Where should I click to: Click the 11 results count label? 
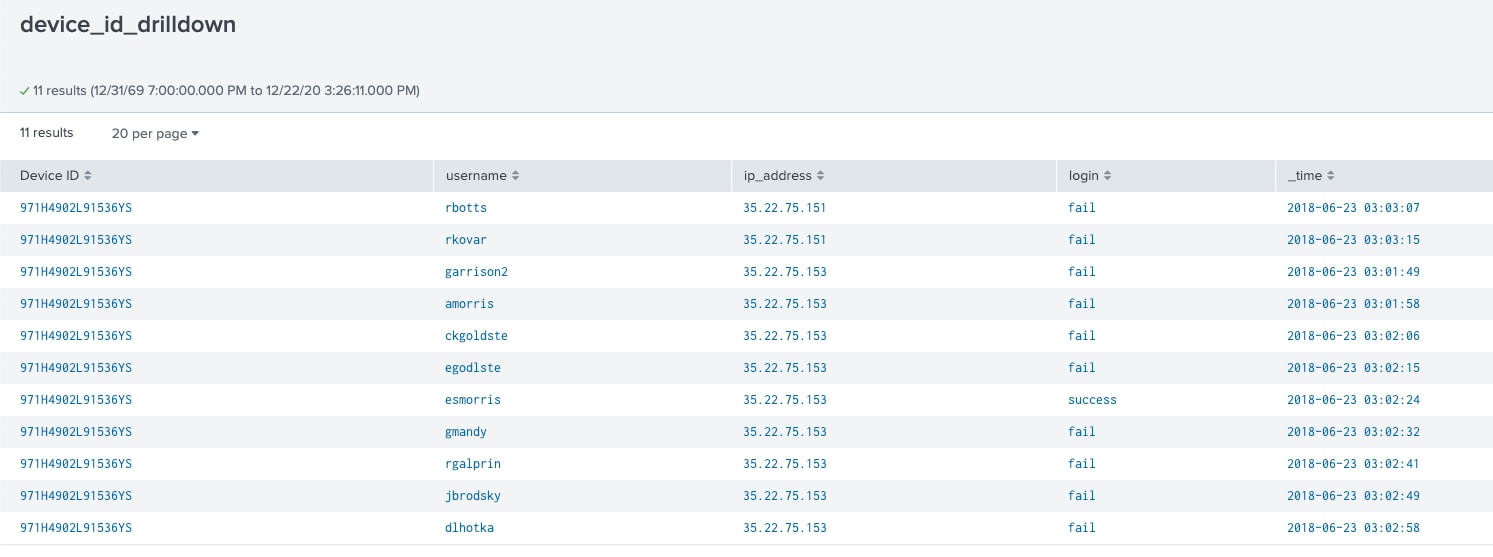[x=47, y=133]
